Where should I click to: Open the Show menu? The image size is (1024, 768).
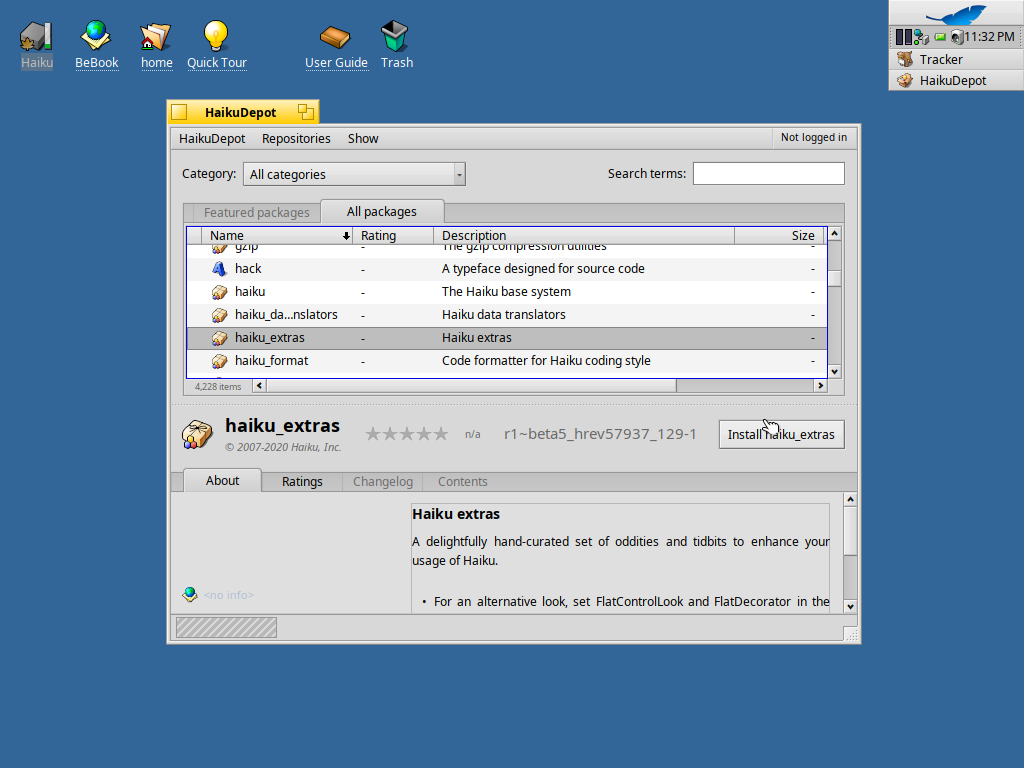(363, 138)
